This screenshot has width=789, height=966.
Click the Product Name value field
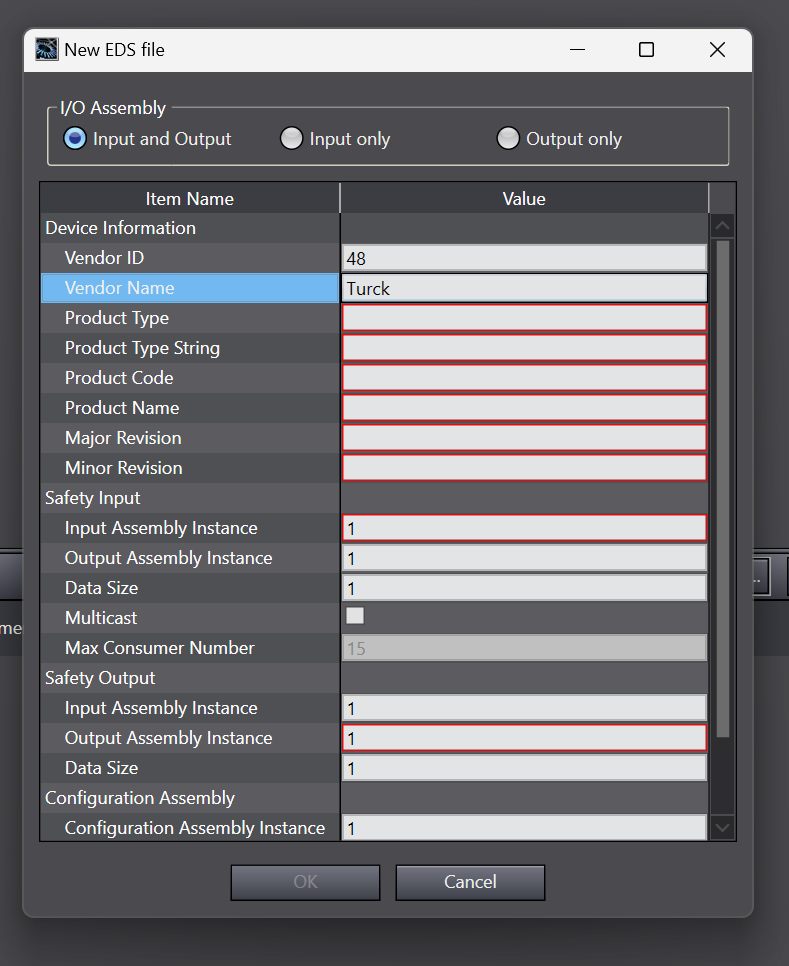click(524, 408)
